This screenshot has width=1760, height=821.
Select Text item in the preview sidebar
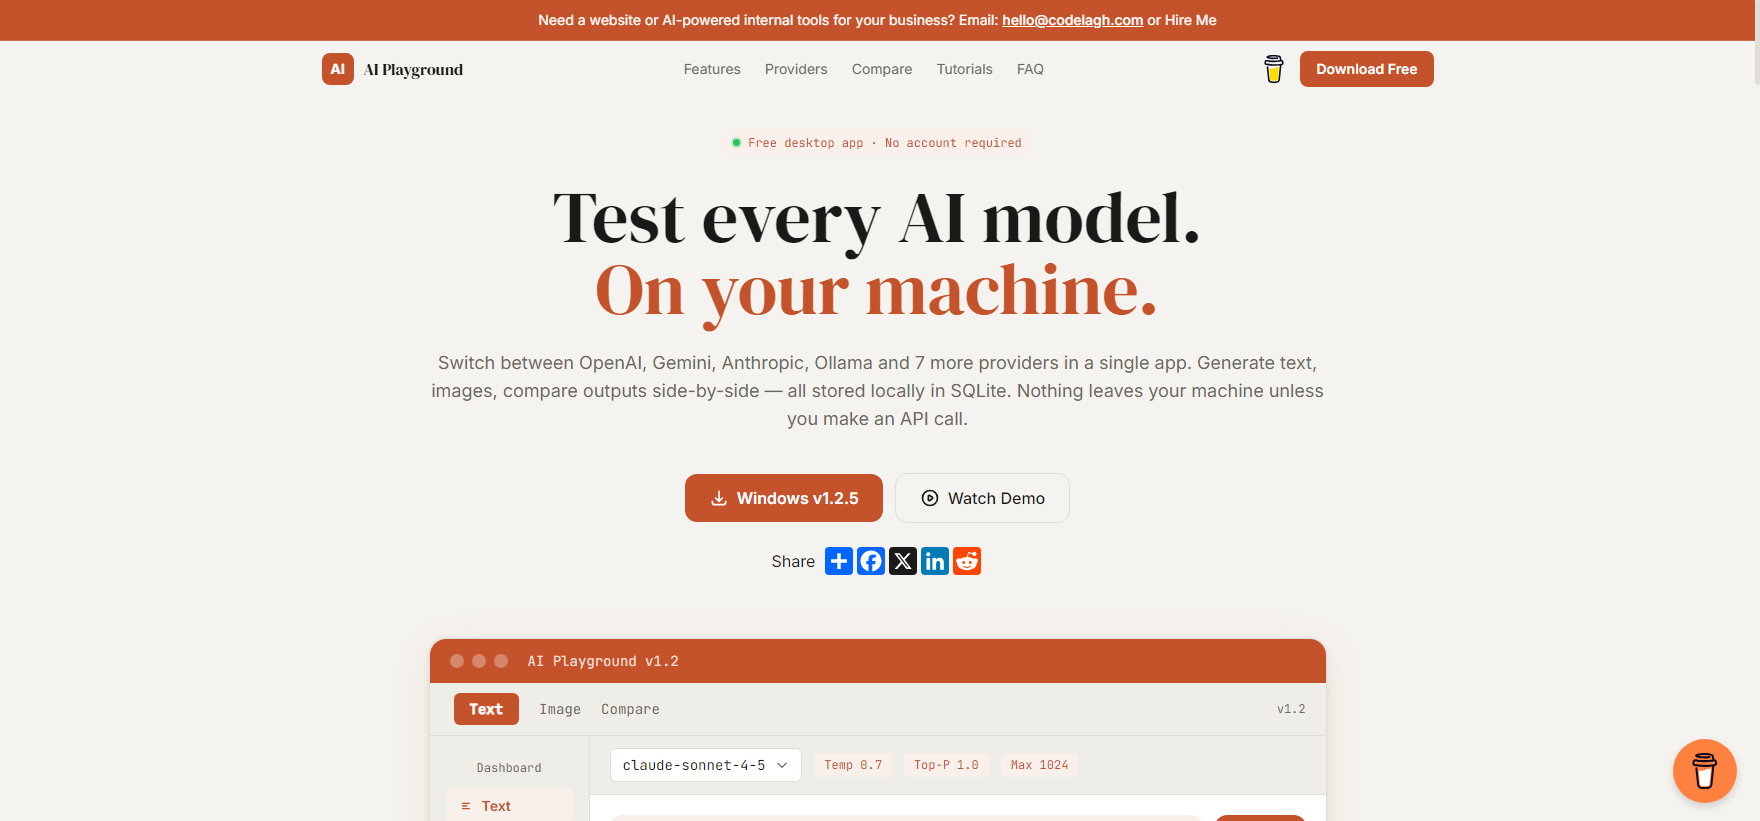click(509, 806)
